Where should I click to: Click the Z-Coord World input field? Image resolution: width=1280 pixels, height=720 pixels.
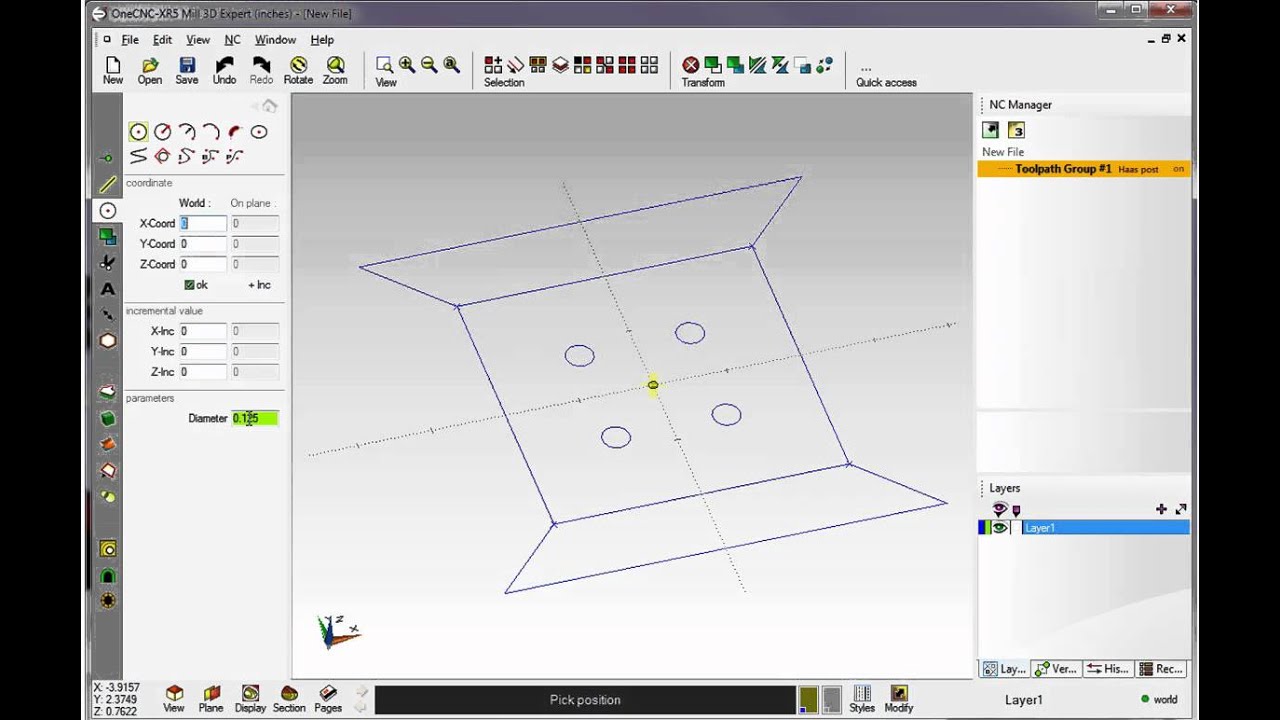203,264
